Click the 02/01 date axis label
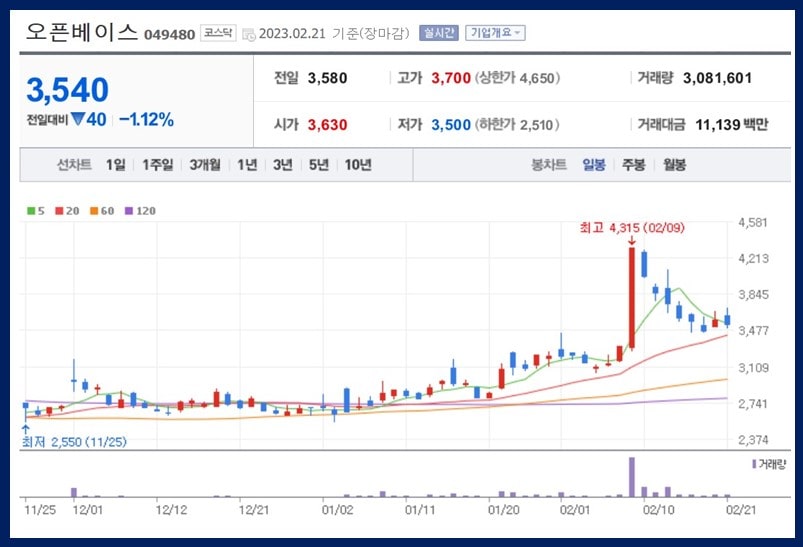This screenshot has height=547, width=803. 575,510
